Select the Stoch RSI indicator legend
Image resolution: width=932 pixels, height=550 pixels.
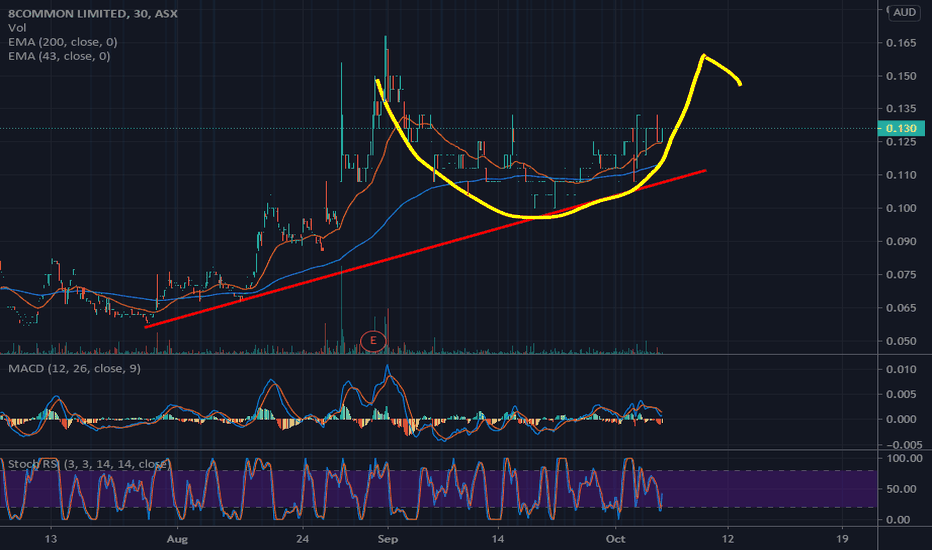tap(89, 464)
